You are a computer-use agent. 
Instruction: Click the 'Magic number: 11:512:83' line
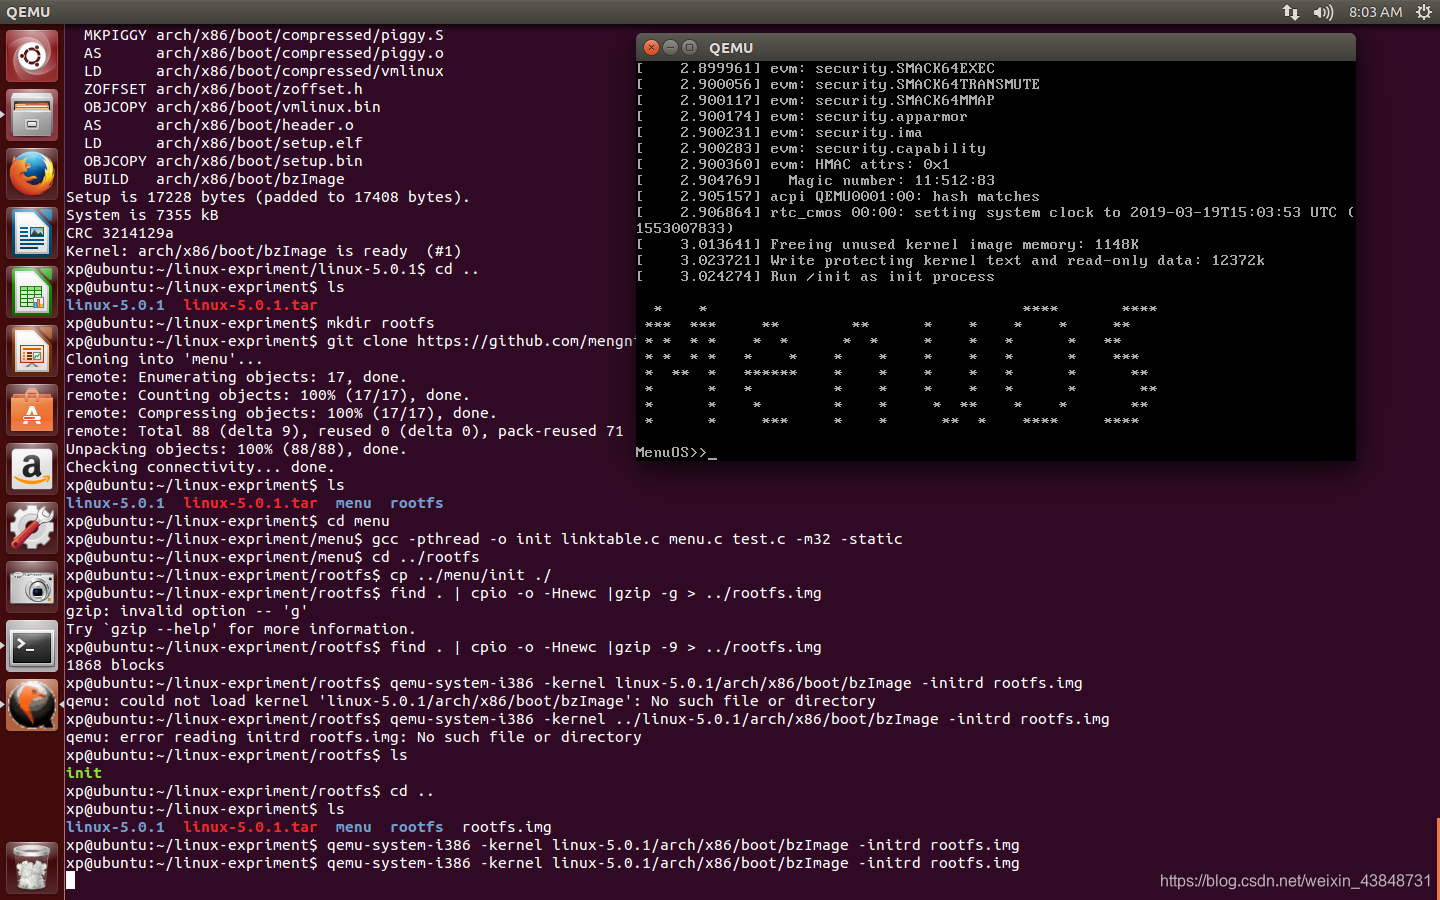pos(815,181)
